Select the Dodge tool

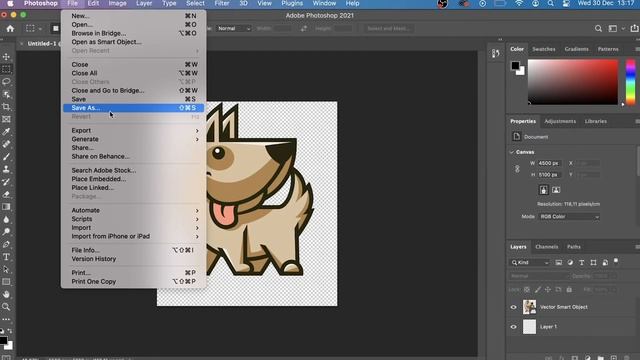[x=6, y=232]
